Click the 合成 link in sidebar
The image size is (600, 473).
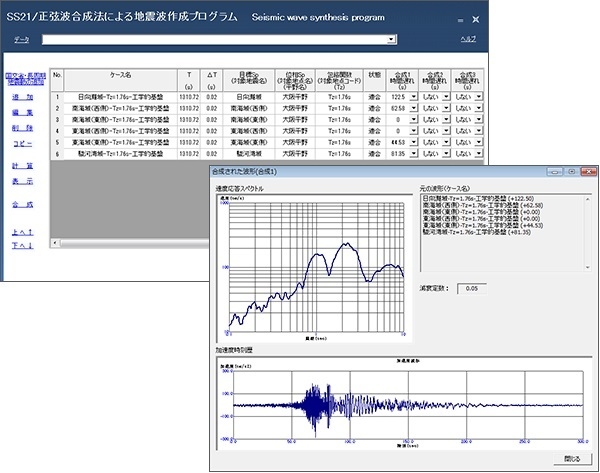(22, 204)
